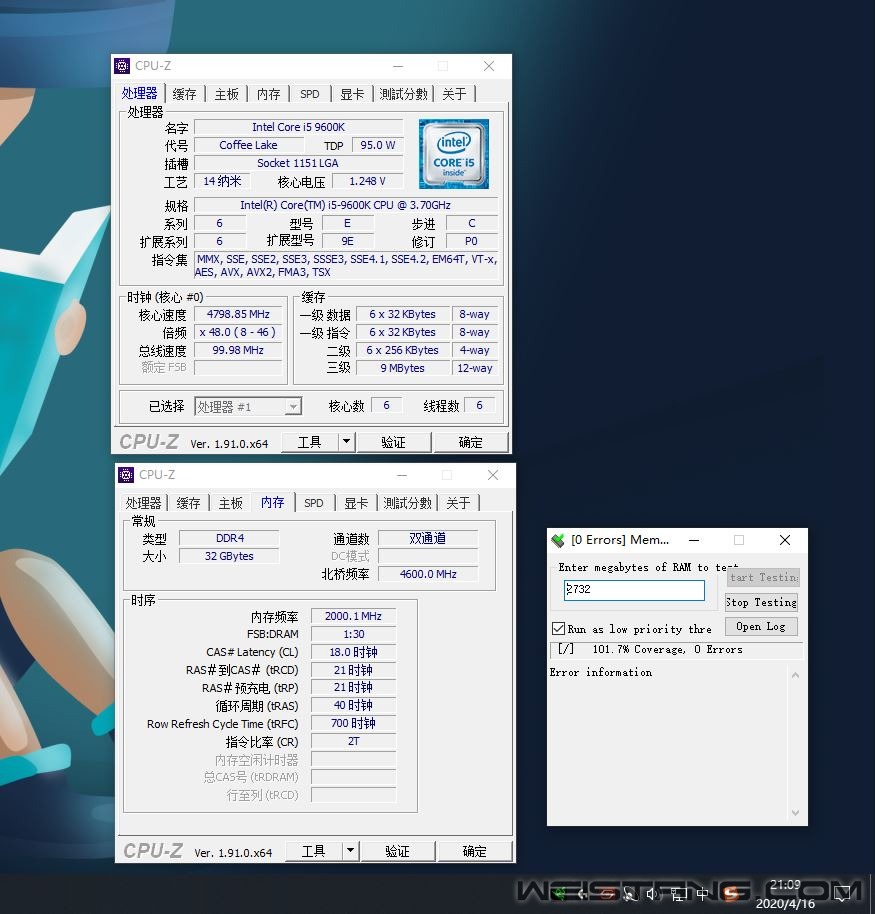This screenshot has width=875, height=914.
Task: Click the 101.7% Coverage progress bar
Action: pos(676,651)
